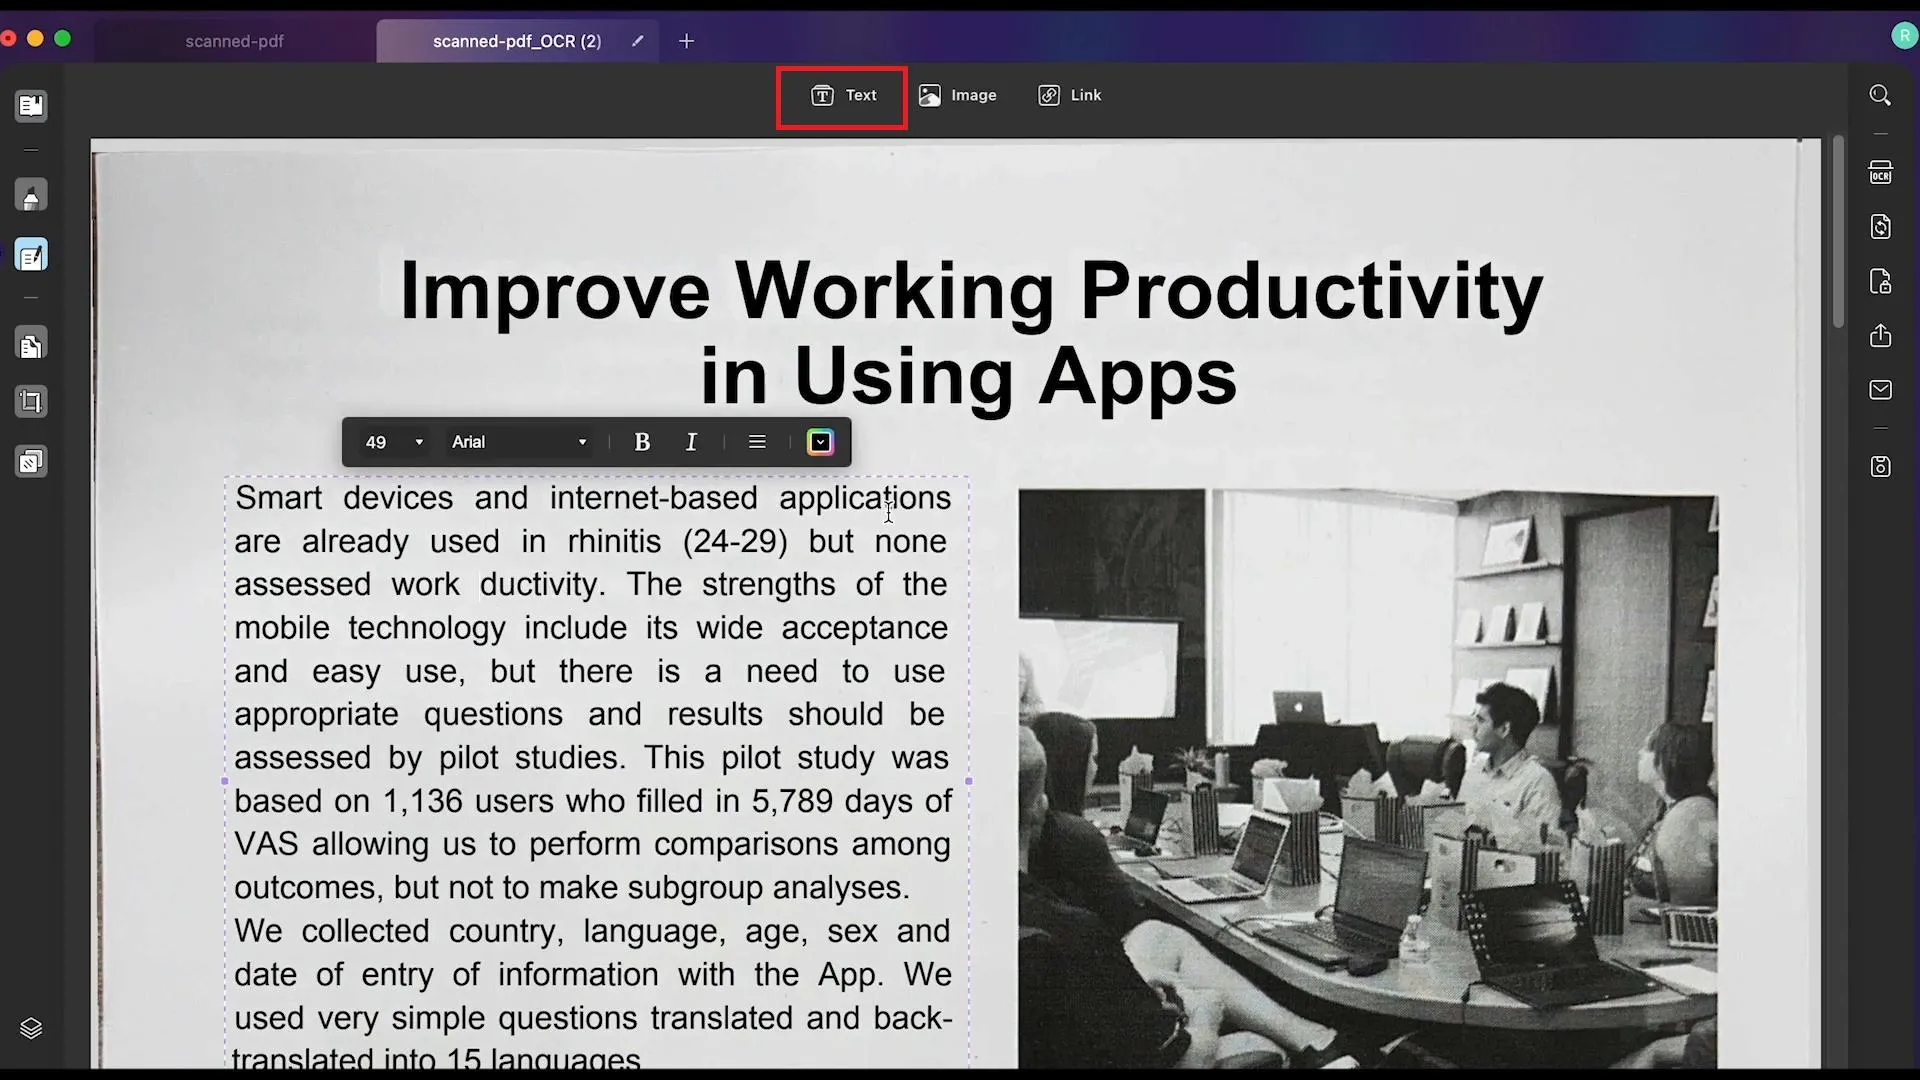Run OCR on the current document
Viewport: 1920px width, 1080px height.
(x=1880, y=172)
